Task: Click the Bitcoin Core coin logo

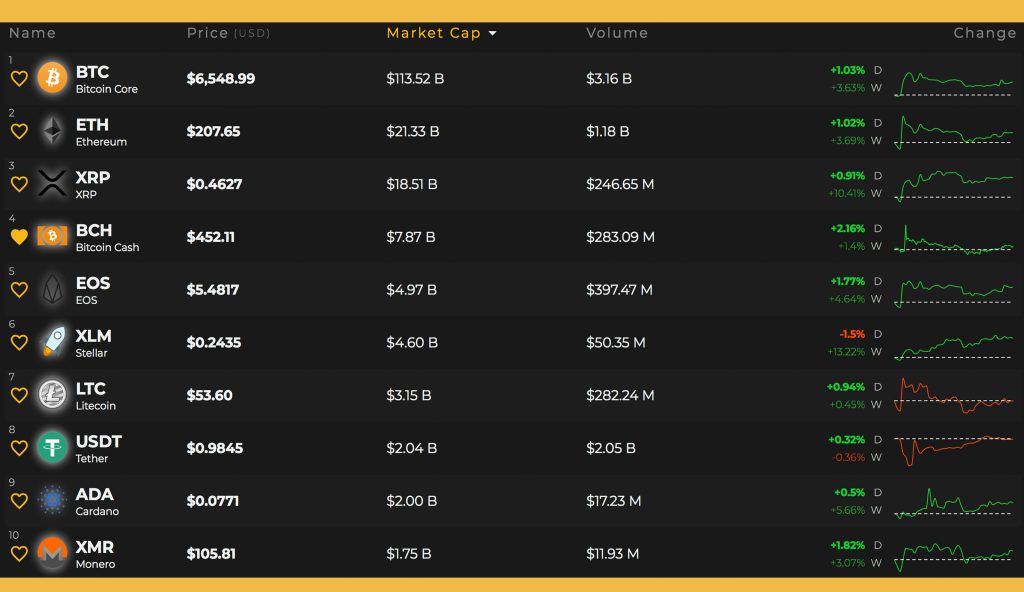Action: coord(52,78)
